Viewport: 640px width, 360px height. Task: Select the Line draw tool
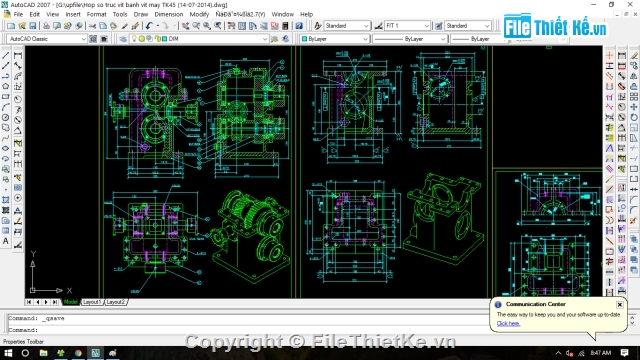coord(6,55)
